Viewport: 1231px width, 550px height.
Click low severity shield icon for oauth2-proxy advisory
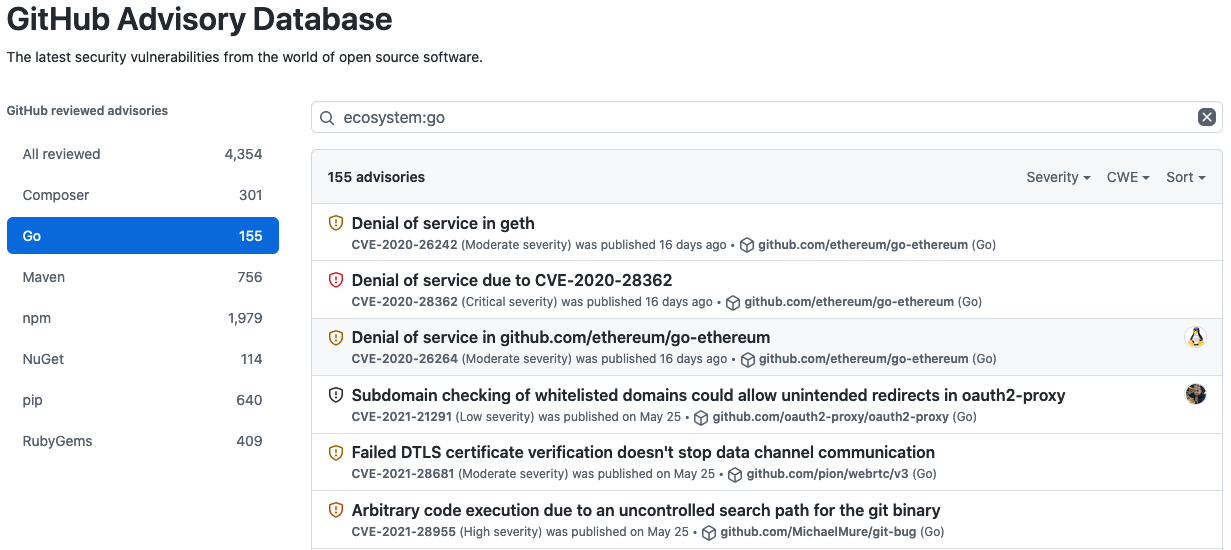pos(336,395)
